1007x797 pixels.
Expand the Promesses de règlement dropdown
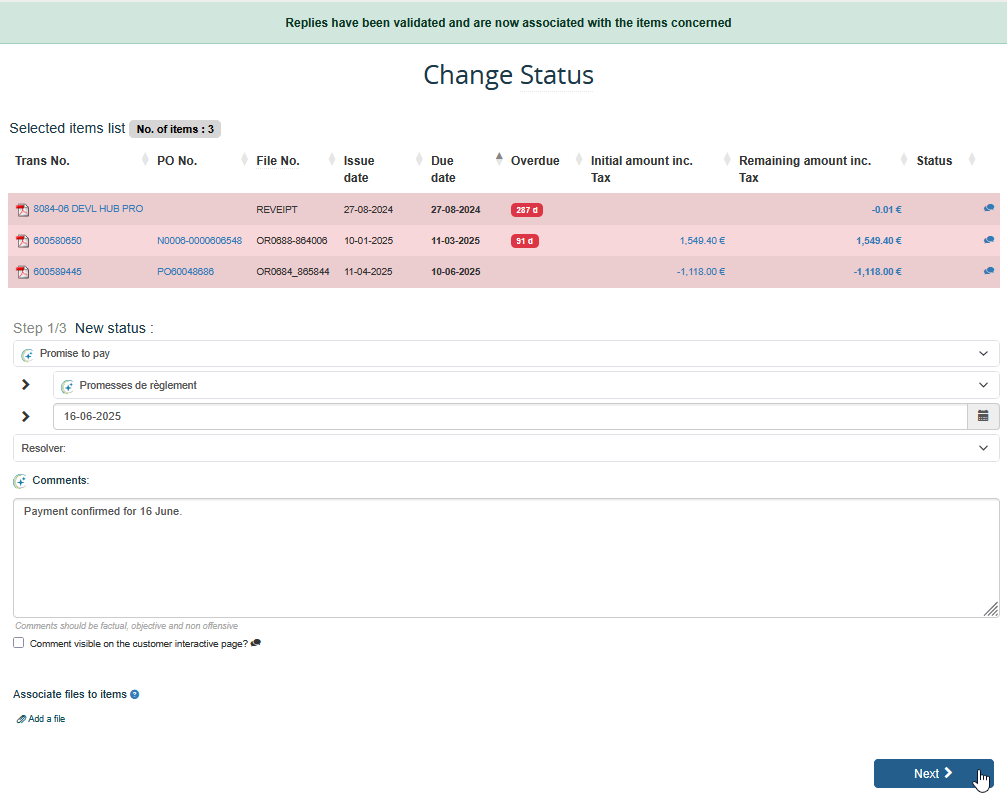coord(525,385)
